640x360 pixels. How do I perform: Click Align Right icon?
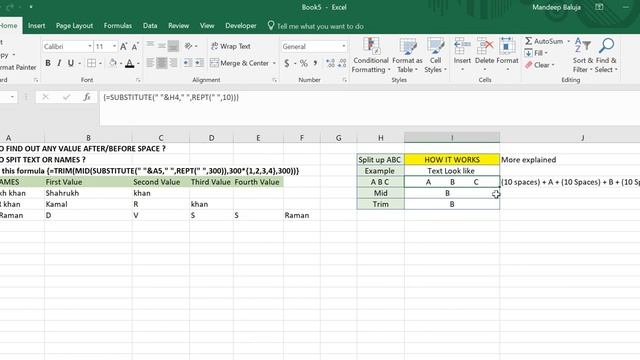coord(173,63)
